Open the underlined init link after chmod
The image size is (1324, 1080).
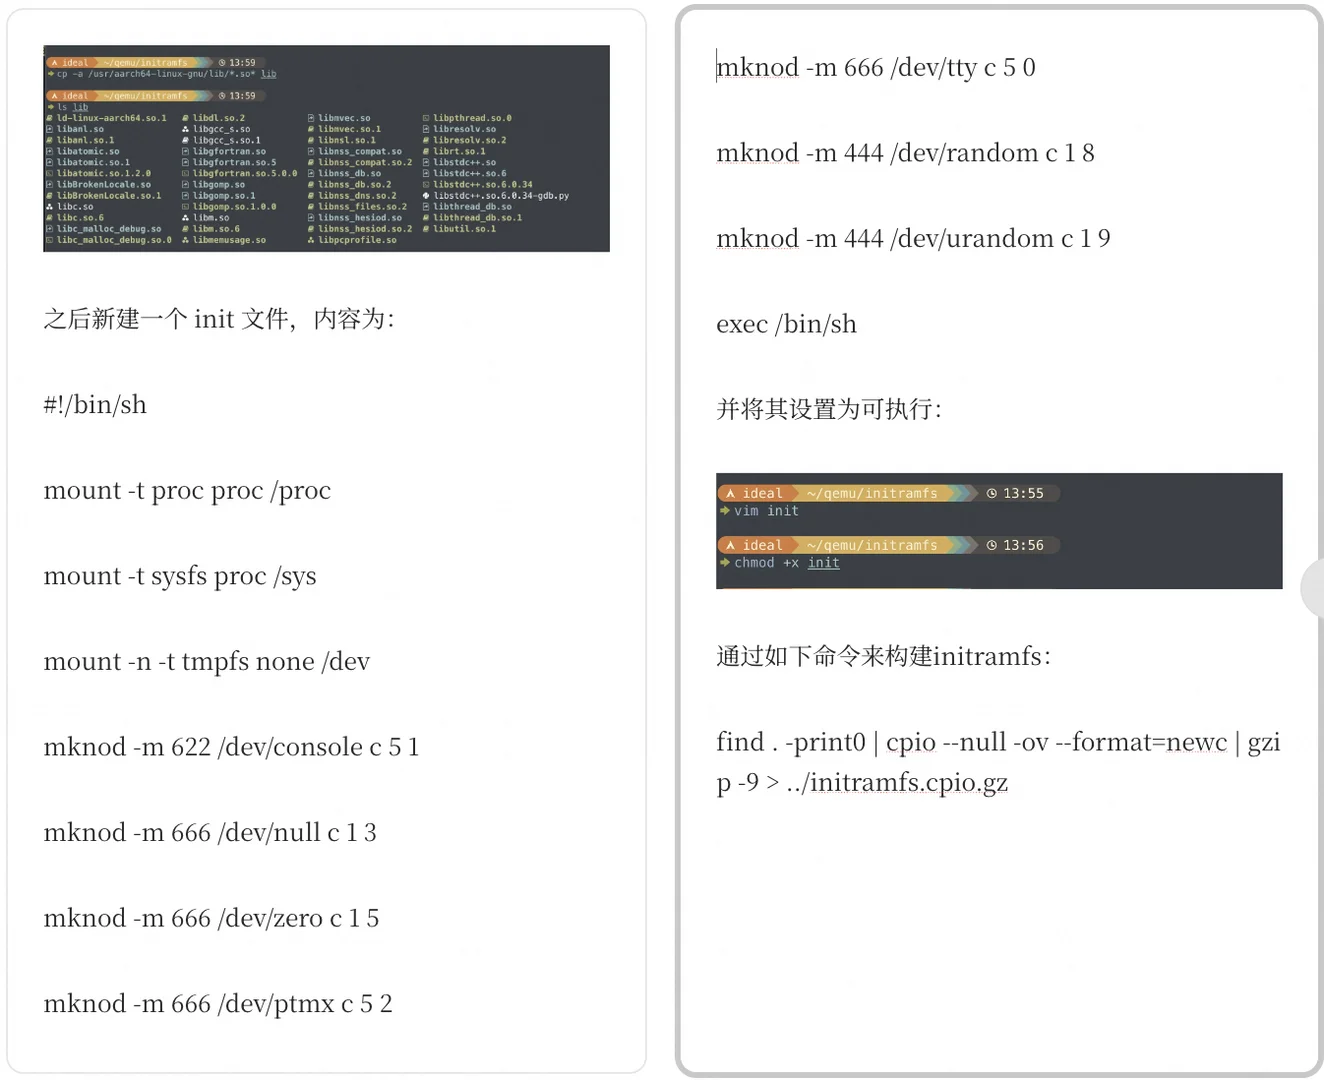pyautogui.click(x=823, y=562)
